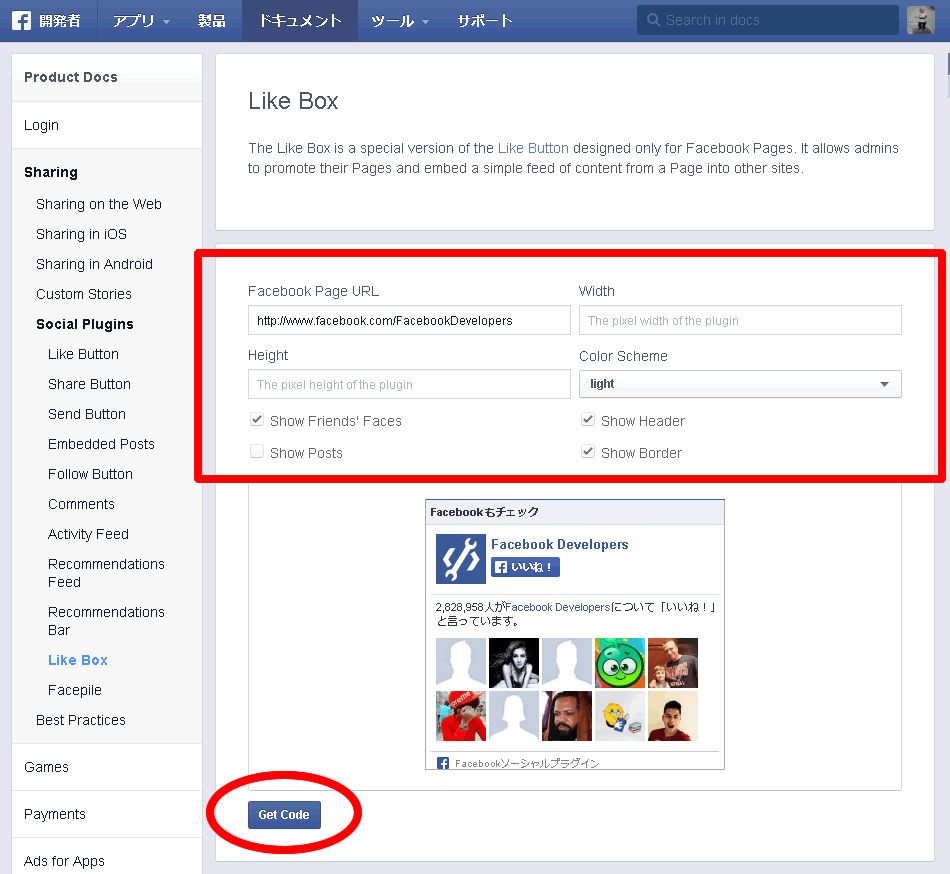Click the green cartoon face thumbnail
Viewport: 950px width, 874px height.
coord(620,663)
